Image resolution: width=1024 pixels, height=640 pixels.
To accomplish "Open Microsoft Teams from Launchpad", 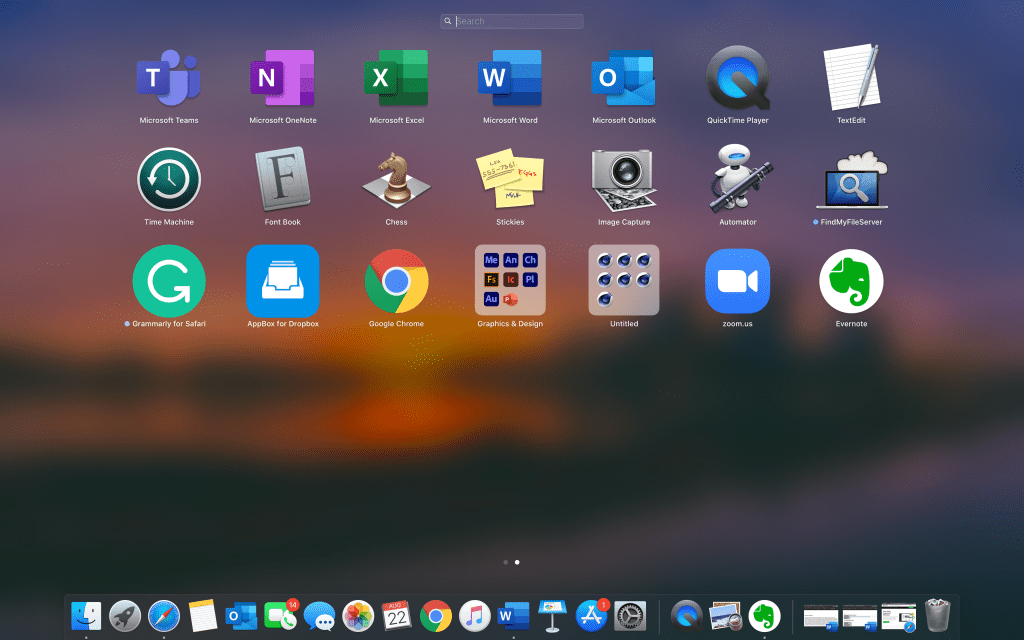I will point(168,78).
